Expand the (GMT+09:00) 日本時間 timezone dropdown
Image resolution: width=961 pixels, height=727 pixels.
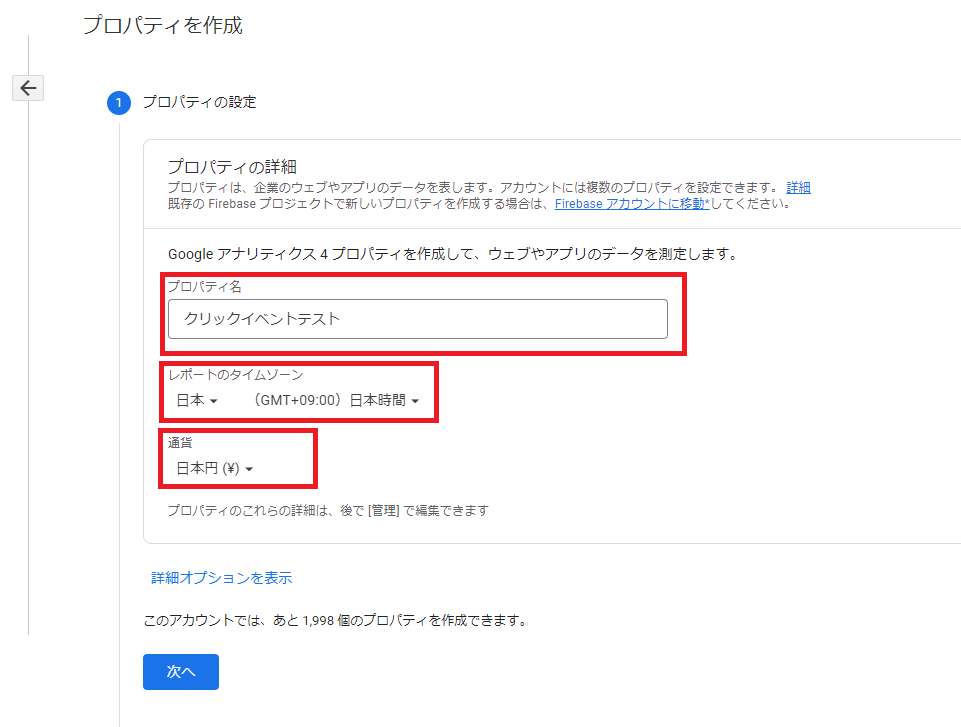tap(336, 400)
